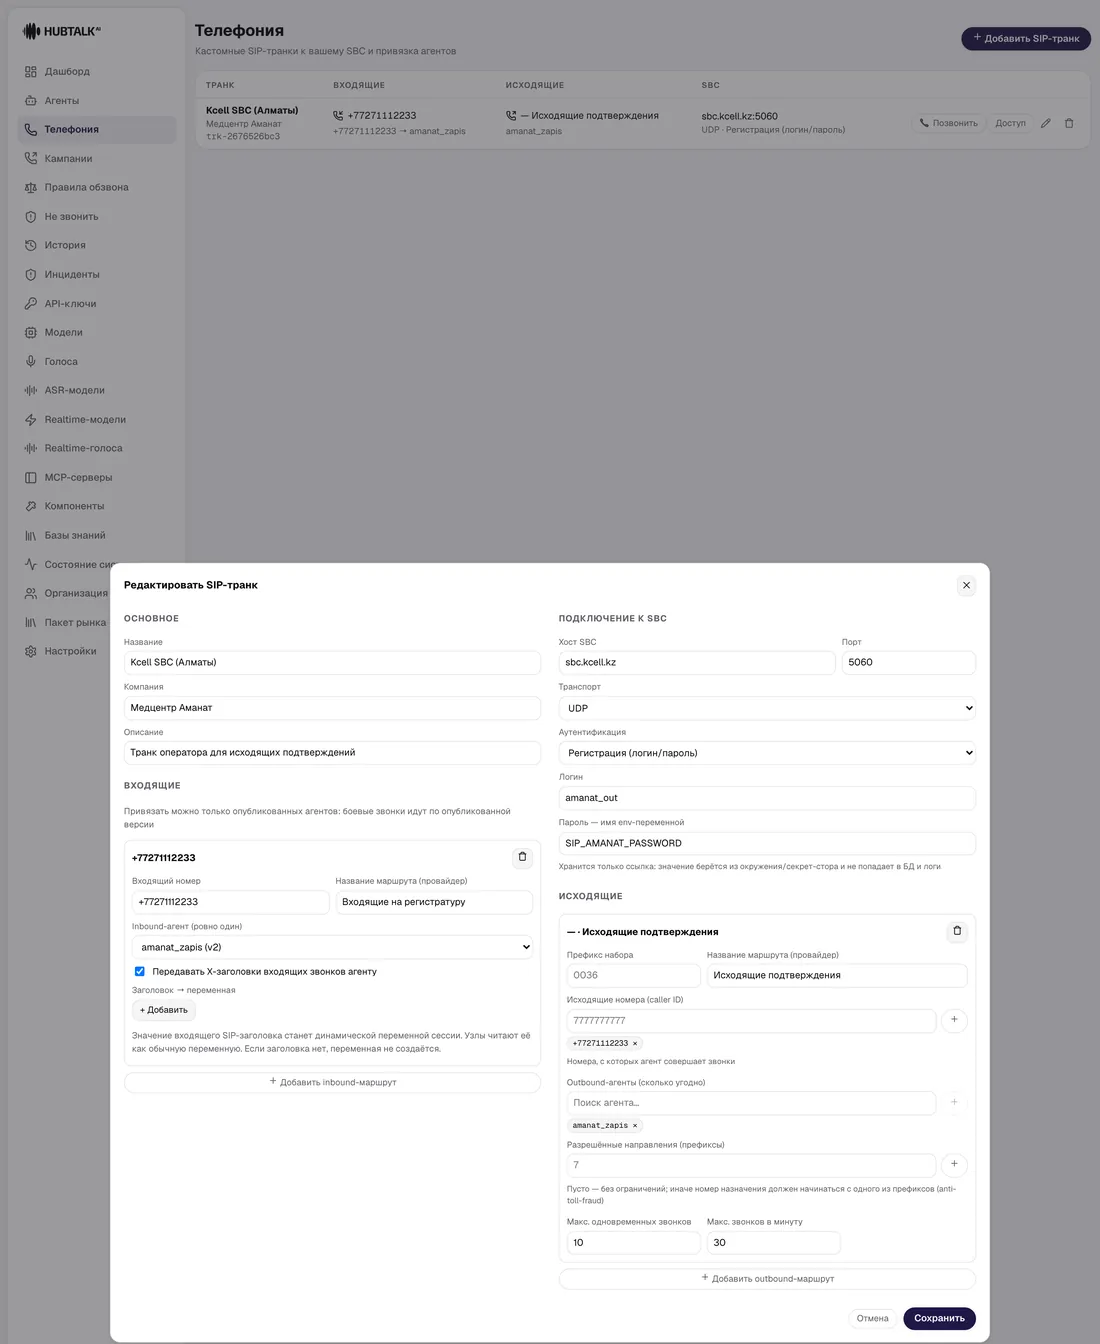Click Добавить inbound-маршрут

point(332,1083)
